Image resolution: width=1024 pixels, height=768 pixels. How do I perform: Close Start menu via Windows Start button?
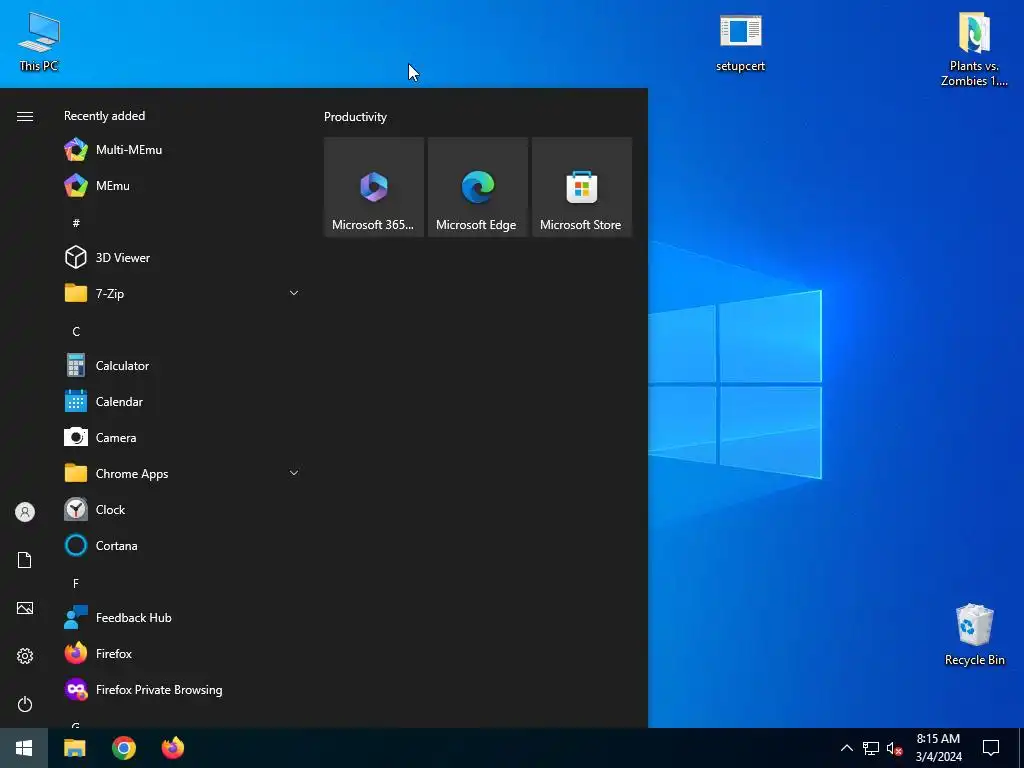point(24,748)
